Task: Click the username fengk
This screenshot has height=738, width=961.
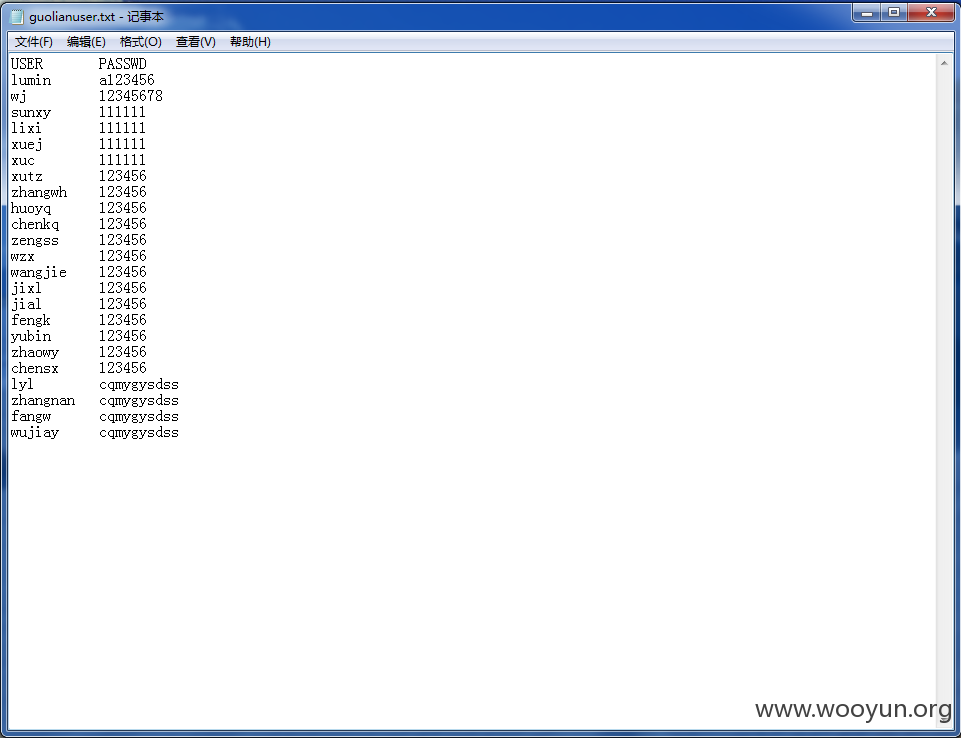Action: pyautogui.click(x=31, y=320)
